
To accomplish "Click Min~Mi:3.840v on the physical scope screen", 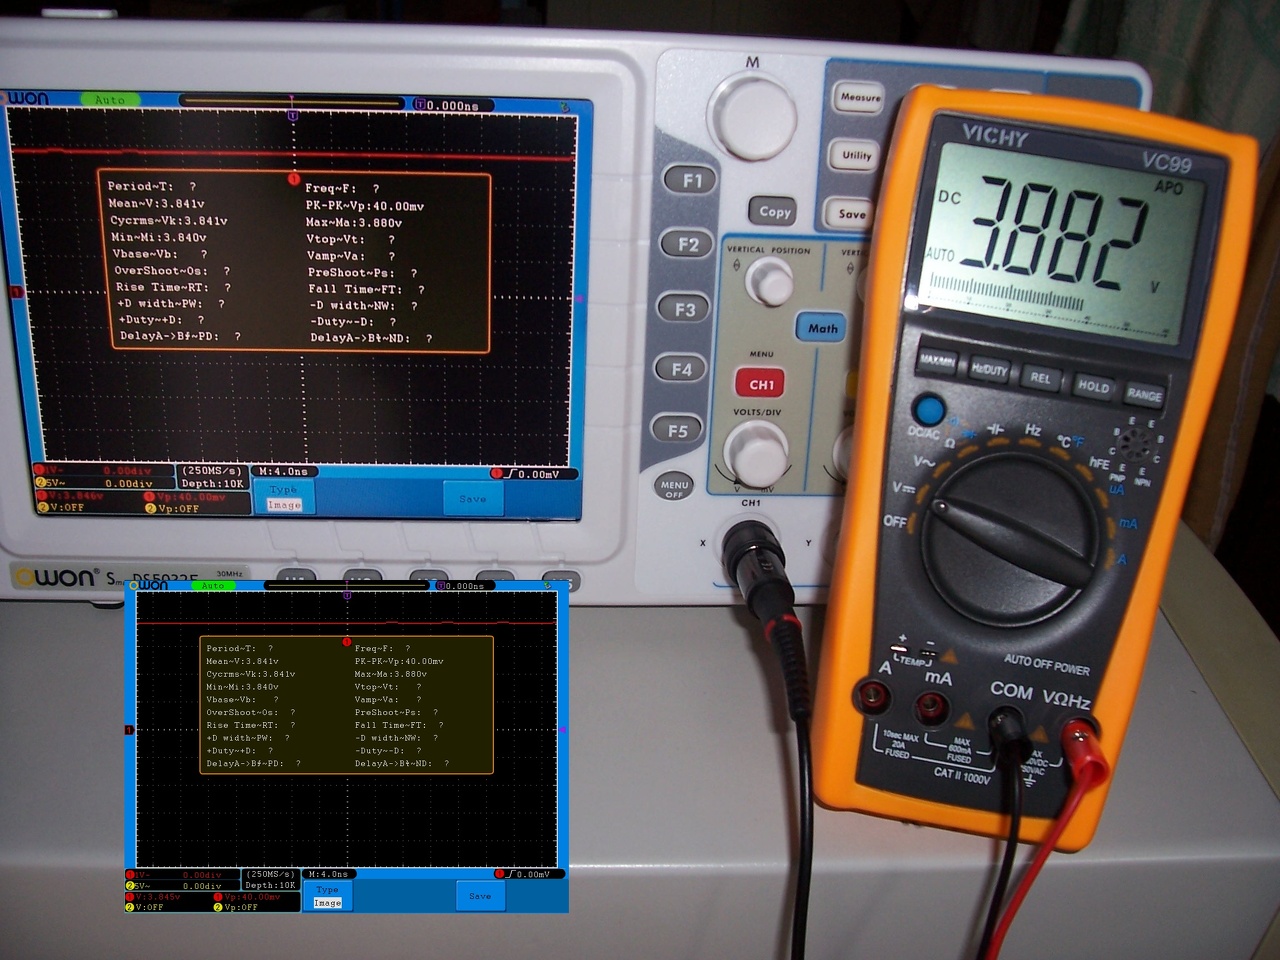I will click(158, 237).
